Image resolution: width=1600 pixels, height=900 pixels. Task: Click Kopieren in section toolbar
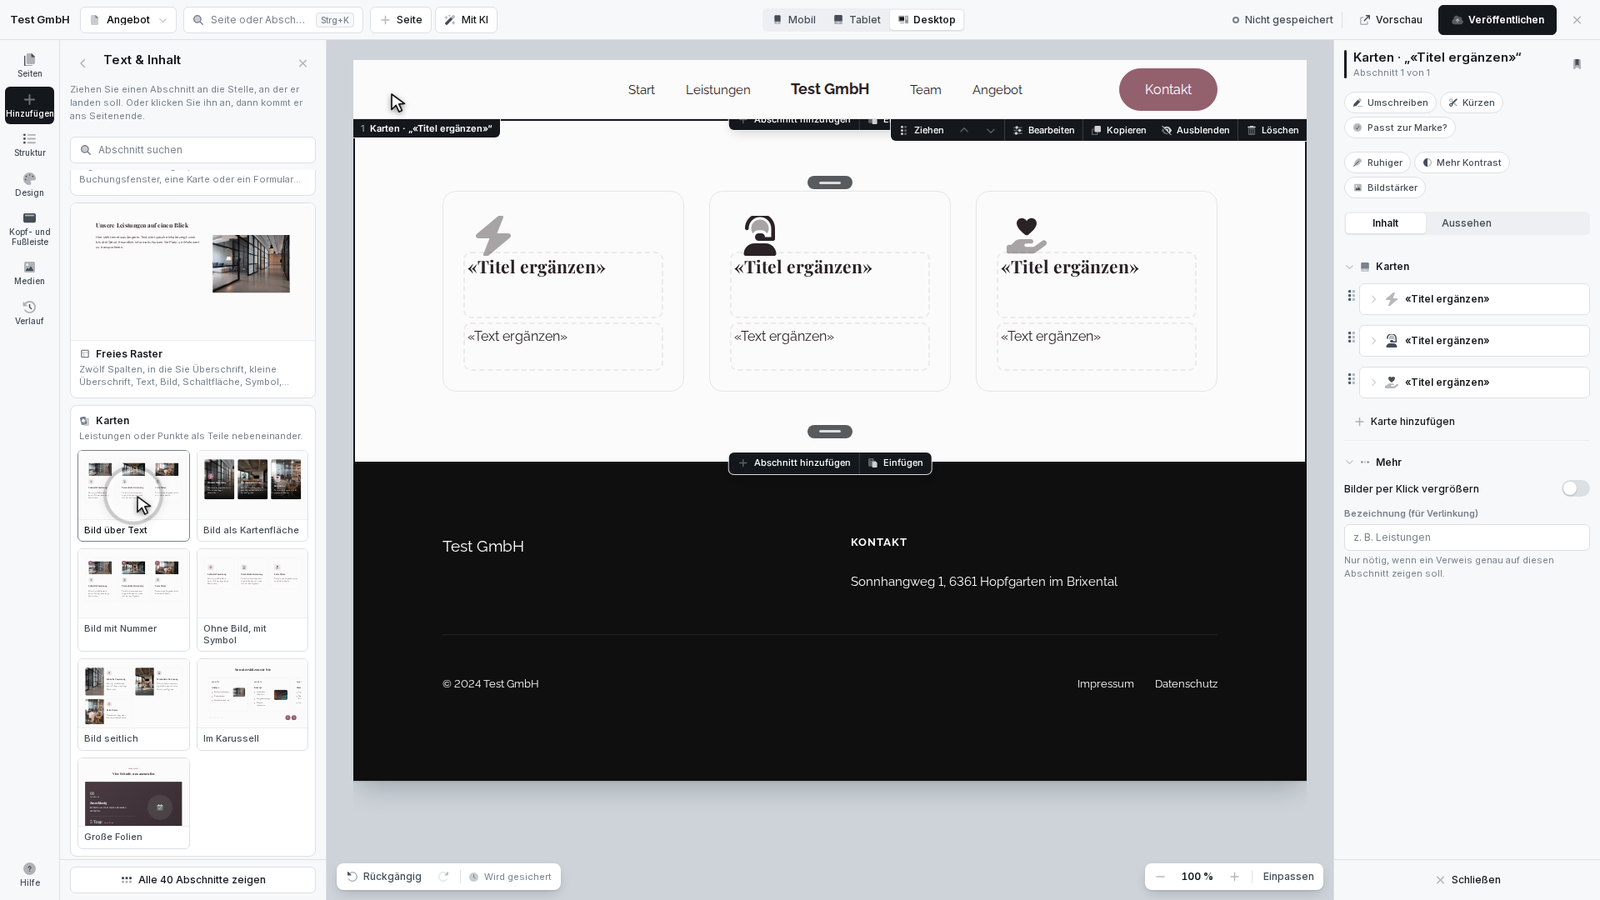pos(1118,130)
